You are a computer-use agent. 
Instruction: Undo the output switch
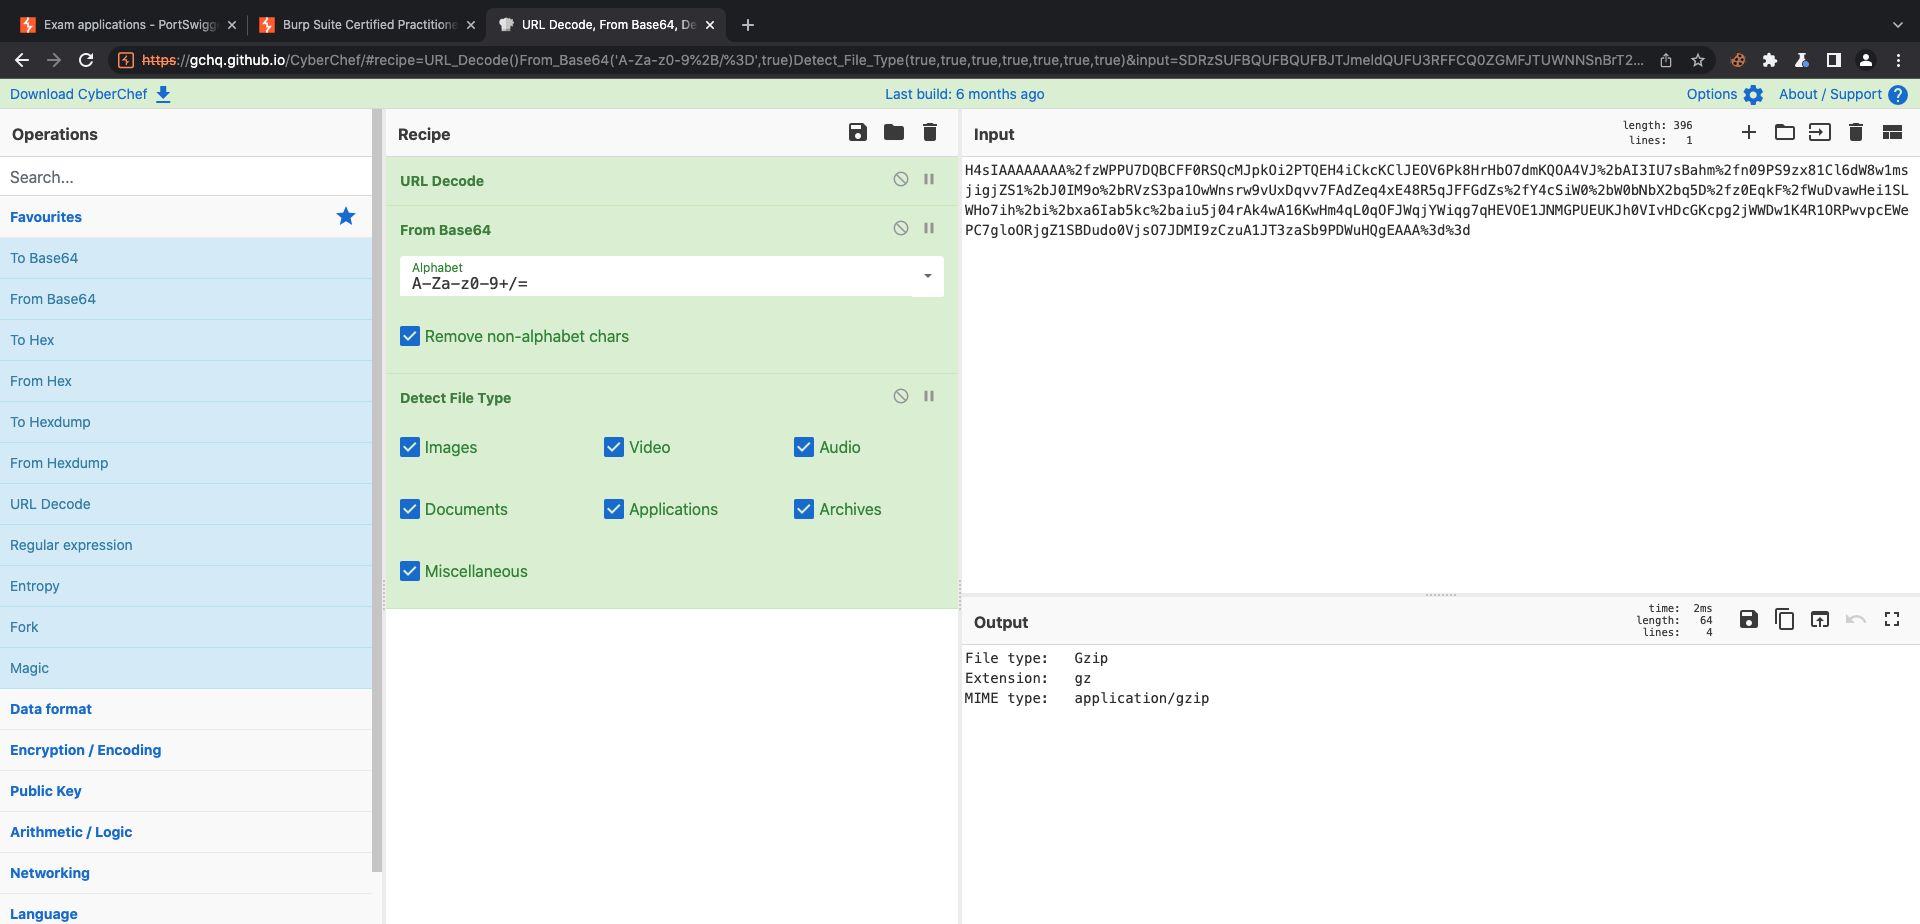point(1856,619)
